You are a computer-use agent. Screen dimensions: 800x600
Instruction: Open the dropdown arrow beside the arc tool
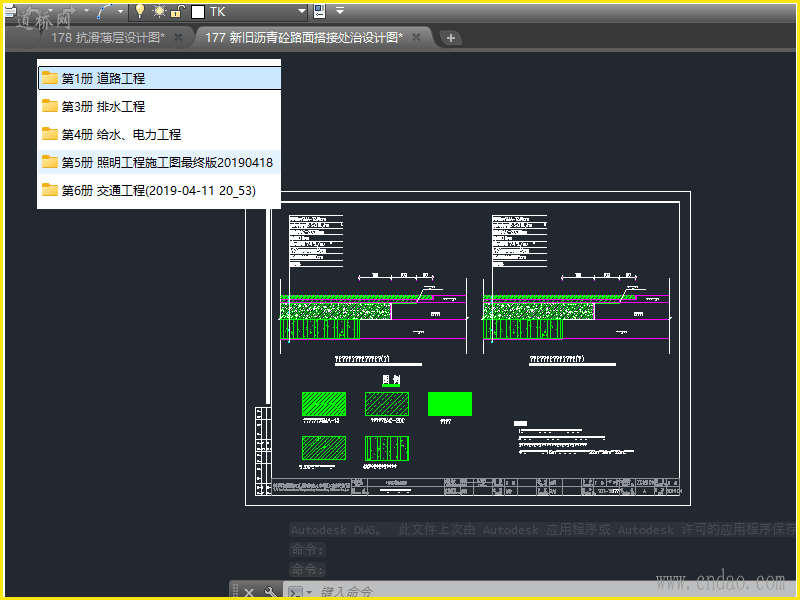(121, 11)
